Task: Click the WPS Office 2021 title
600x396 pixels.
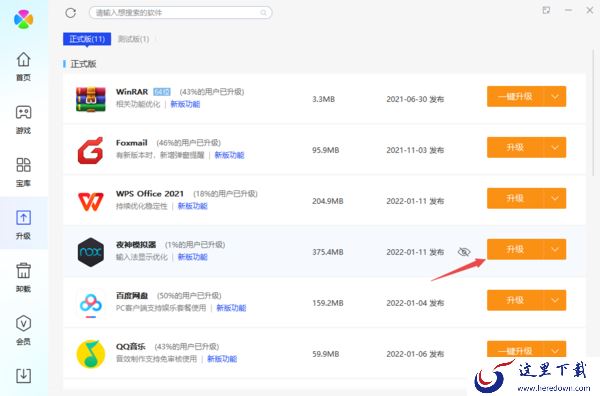Action: (x=150, y=194)
